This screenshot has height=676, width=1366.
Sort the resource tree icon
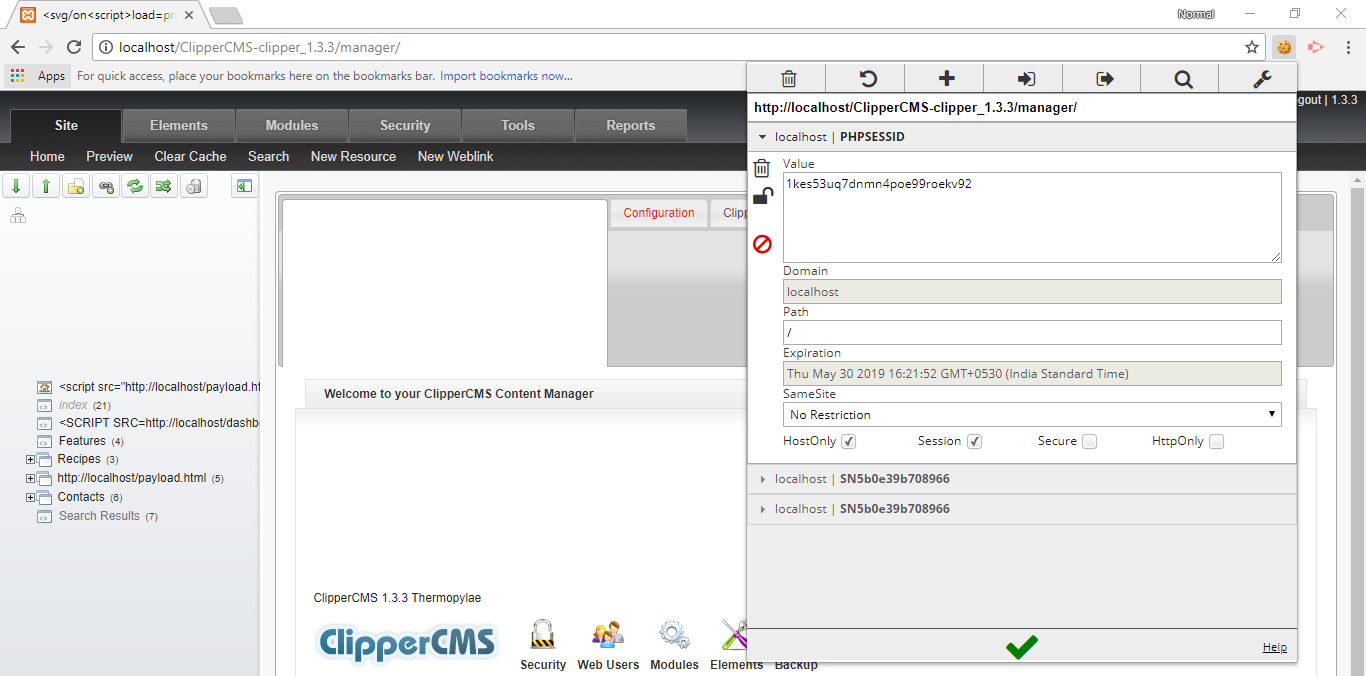(x=163, y=186)
